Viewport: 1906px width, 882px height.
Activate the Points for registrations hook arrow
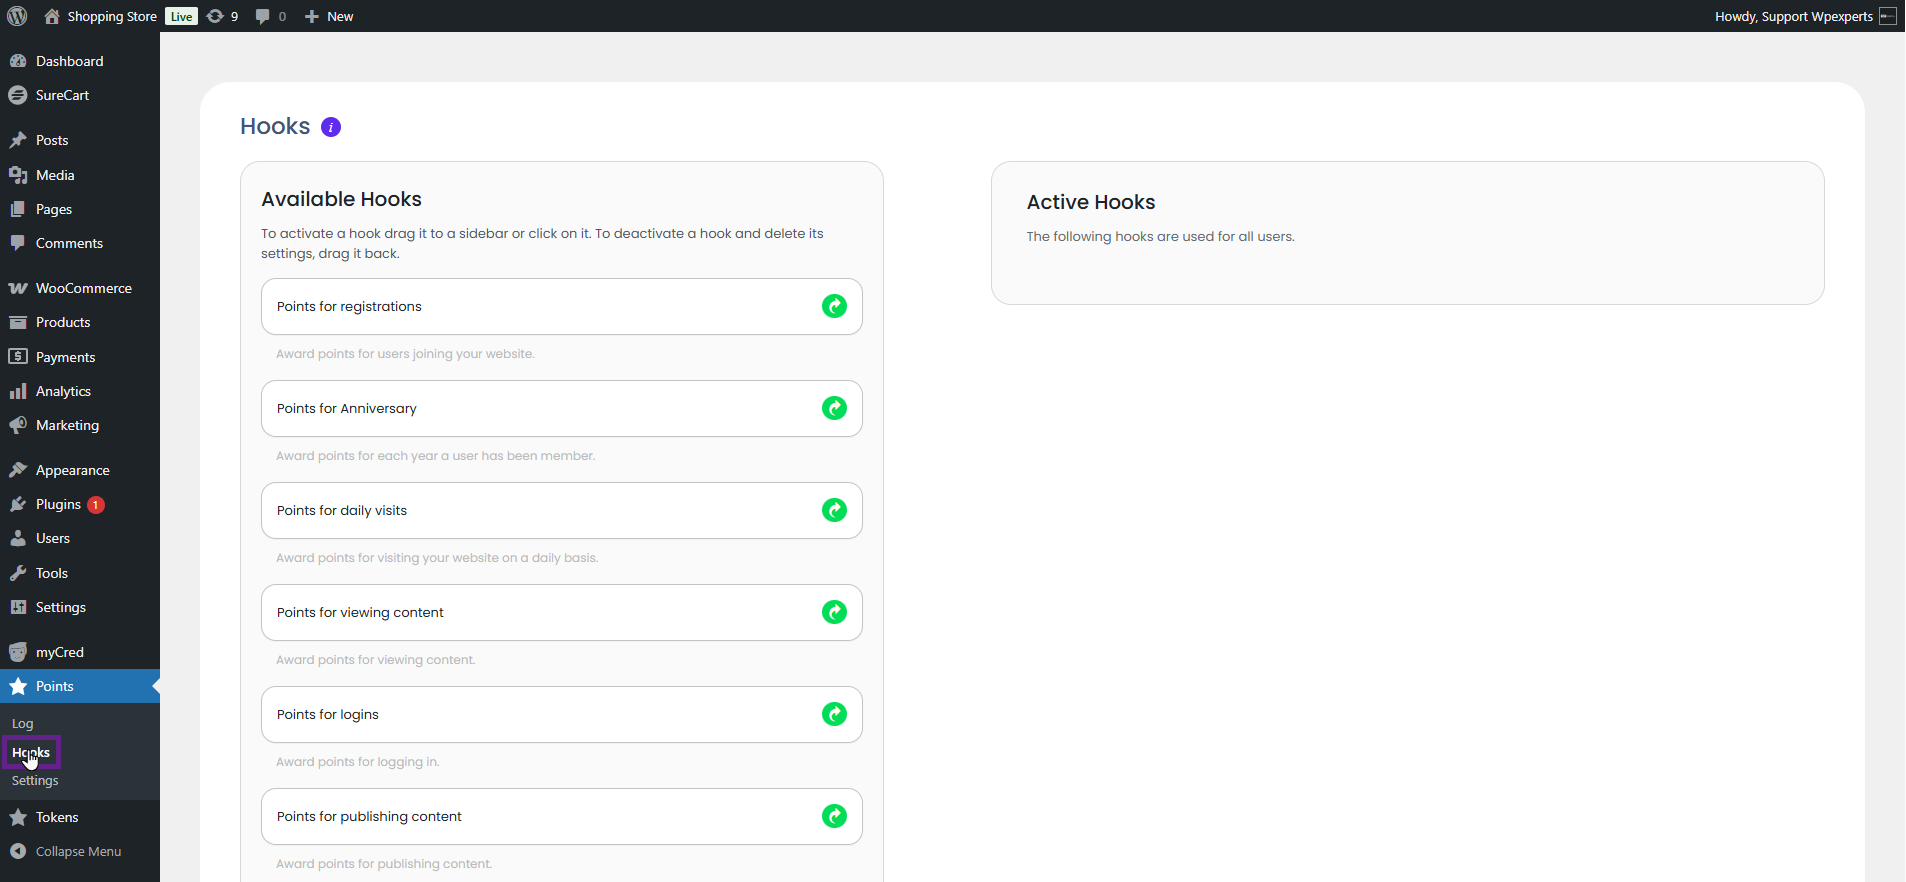[x=834, y=306]
